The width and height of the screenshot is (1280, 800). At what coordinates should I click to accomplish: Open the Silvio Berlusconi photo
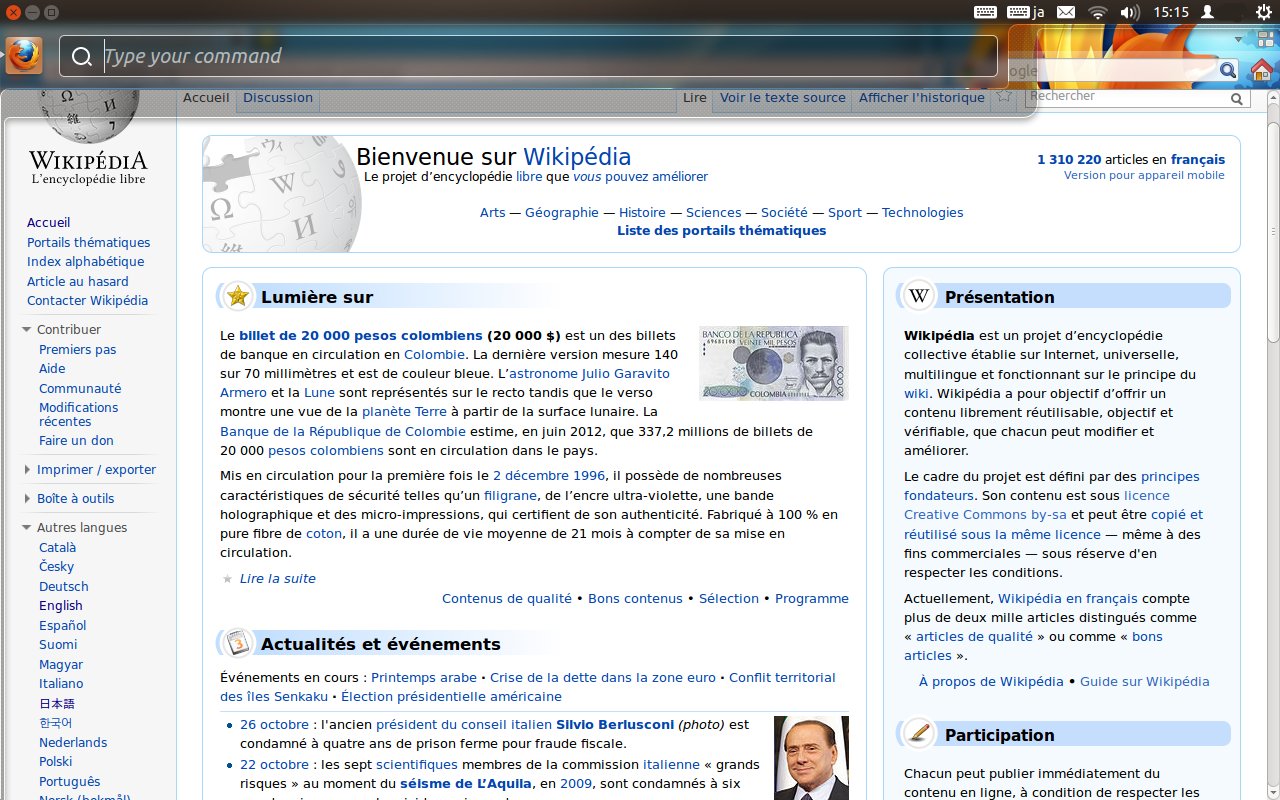click(x=811, y=758)
